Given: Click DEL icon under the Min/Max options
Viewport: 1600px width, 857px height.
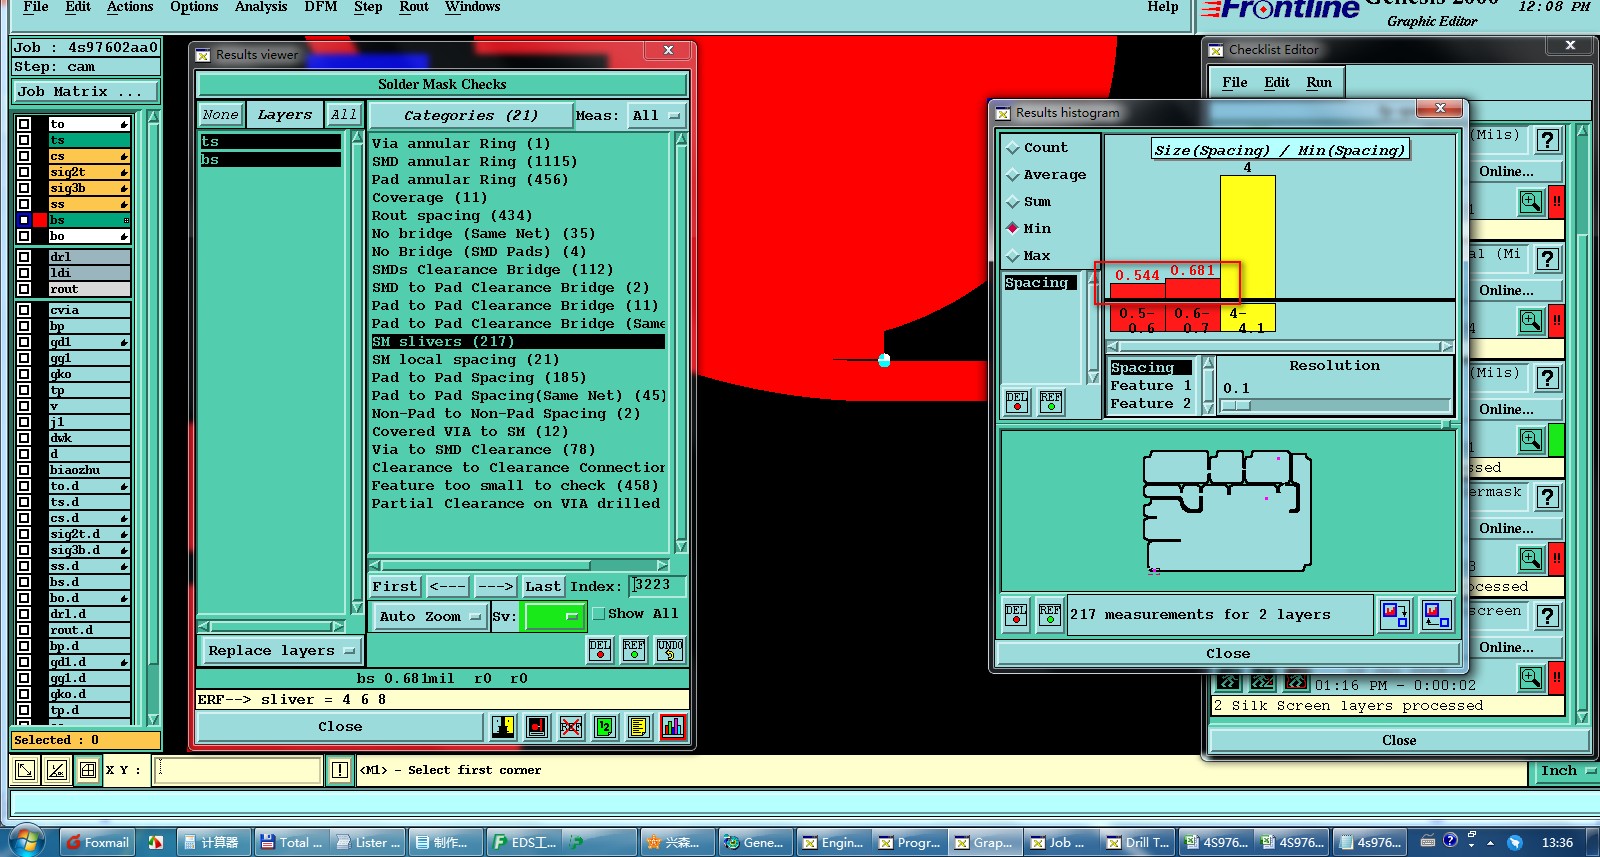Looking at the screenshot, I should tap(1017, 402).
